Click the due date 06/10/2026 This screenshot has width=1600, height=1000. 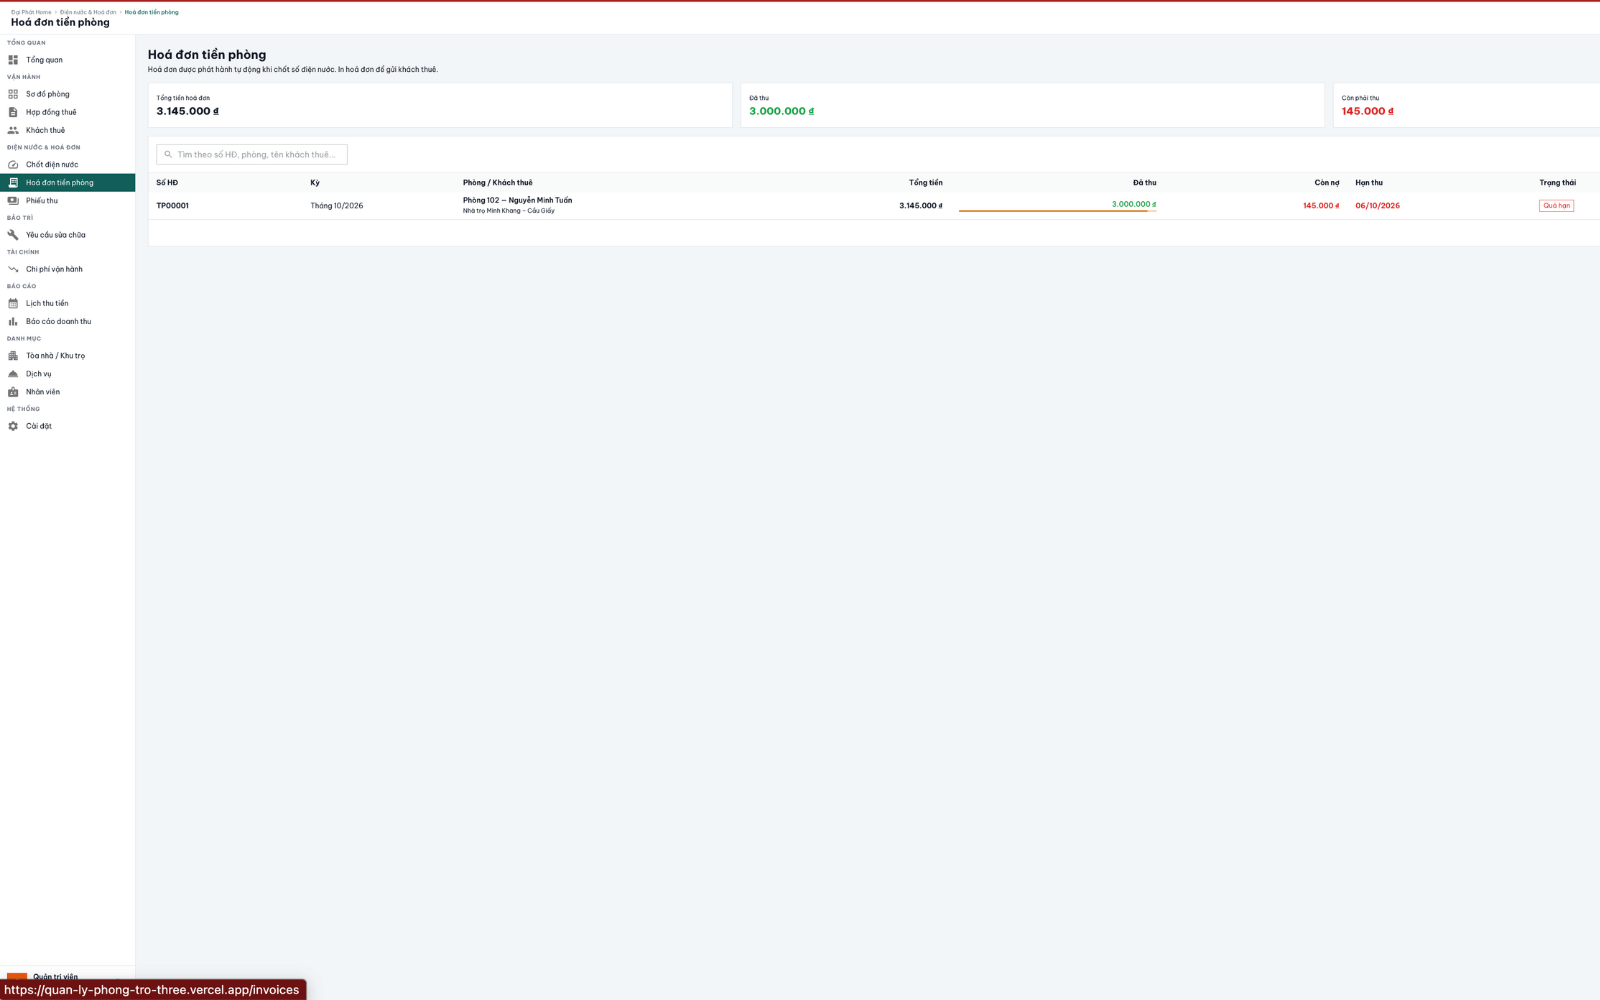pyautogui.click(x=1377, y=206)
